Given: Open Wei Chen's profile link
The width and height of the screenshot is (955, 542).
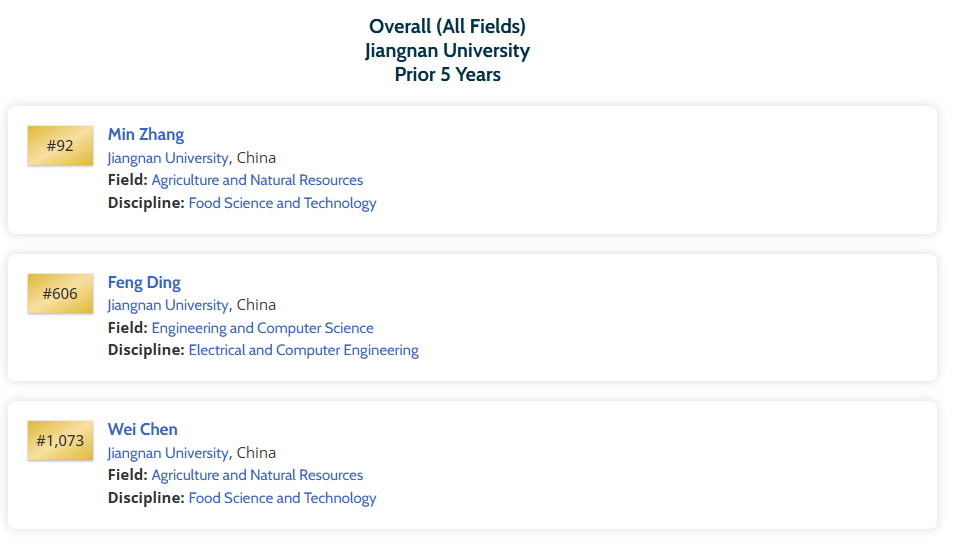Looking at the screenshot, I should 143,429.
